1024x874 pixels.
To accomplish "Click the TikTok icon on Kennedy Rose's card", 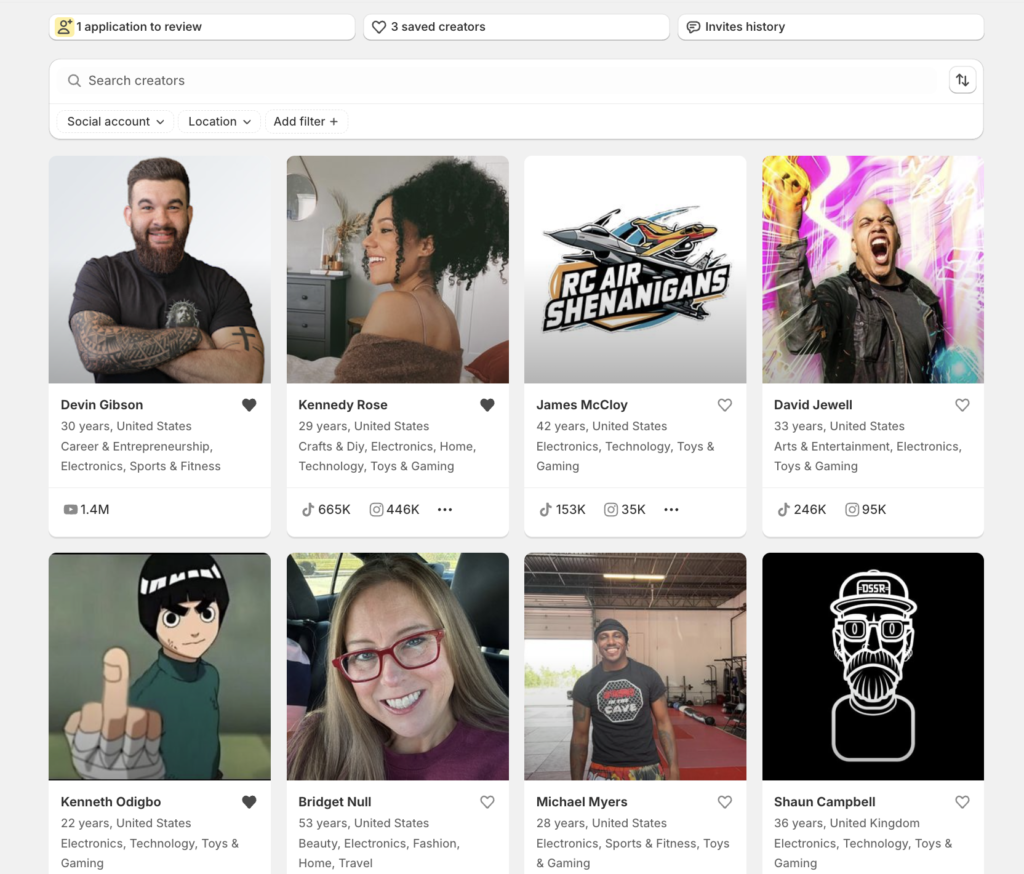I will pyautogui.click(x=308, y=510).
